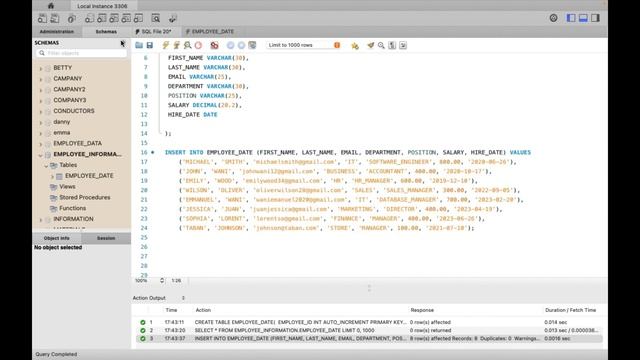Image resolution: width=640 pixels, height=360 pixels.
Task: Open Workbench preferences gear icon
Action: pos(553,18)
